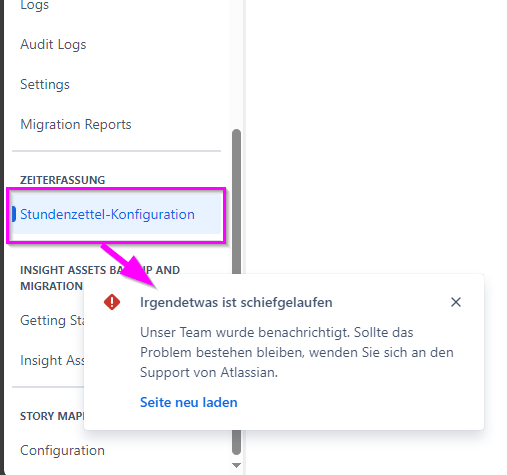Open Configuration under Story Map section
The width and height of the screenshot is (507, 475).
62,450
